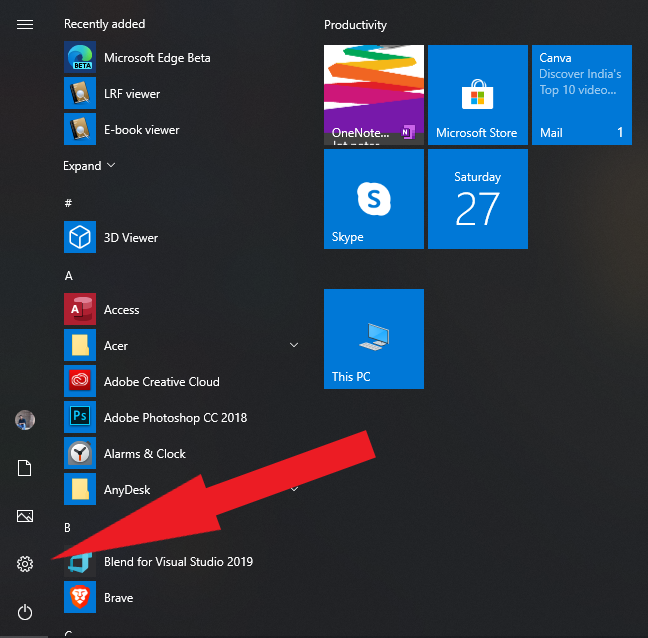
Task: Select the AnyDesk label
Action: (127, 490)
